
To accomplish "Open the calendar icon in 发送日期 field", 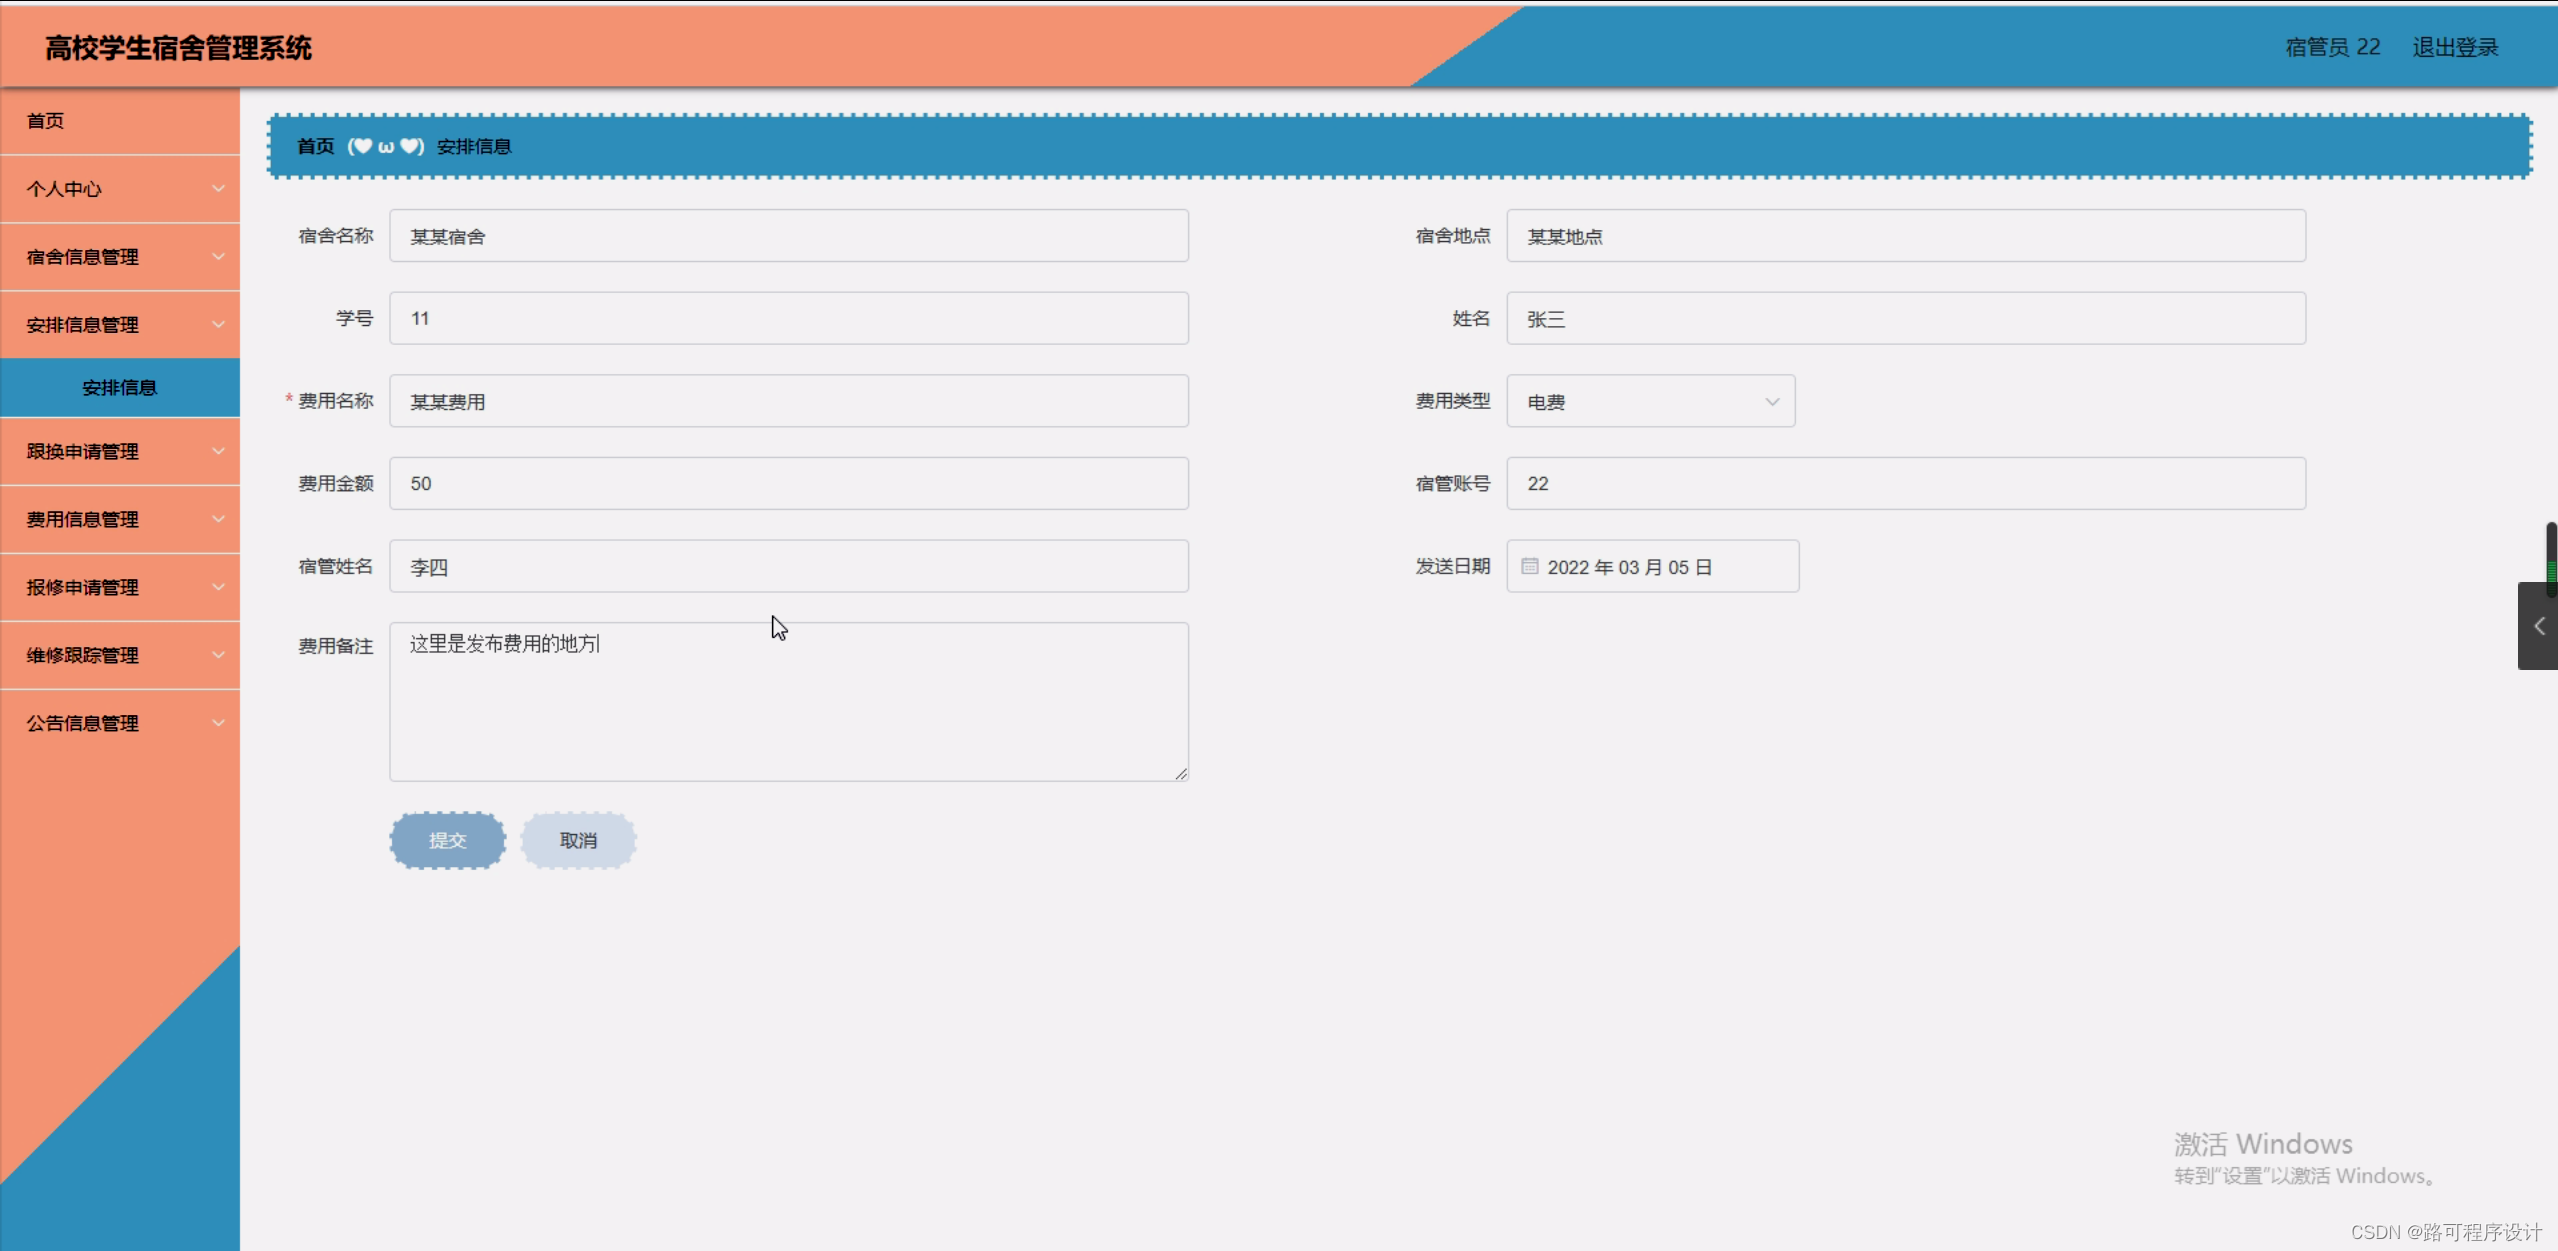I will 1529,566.
